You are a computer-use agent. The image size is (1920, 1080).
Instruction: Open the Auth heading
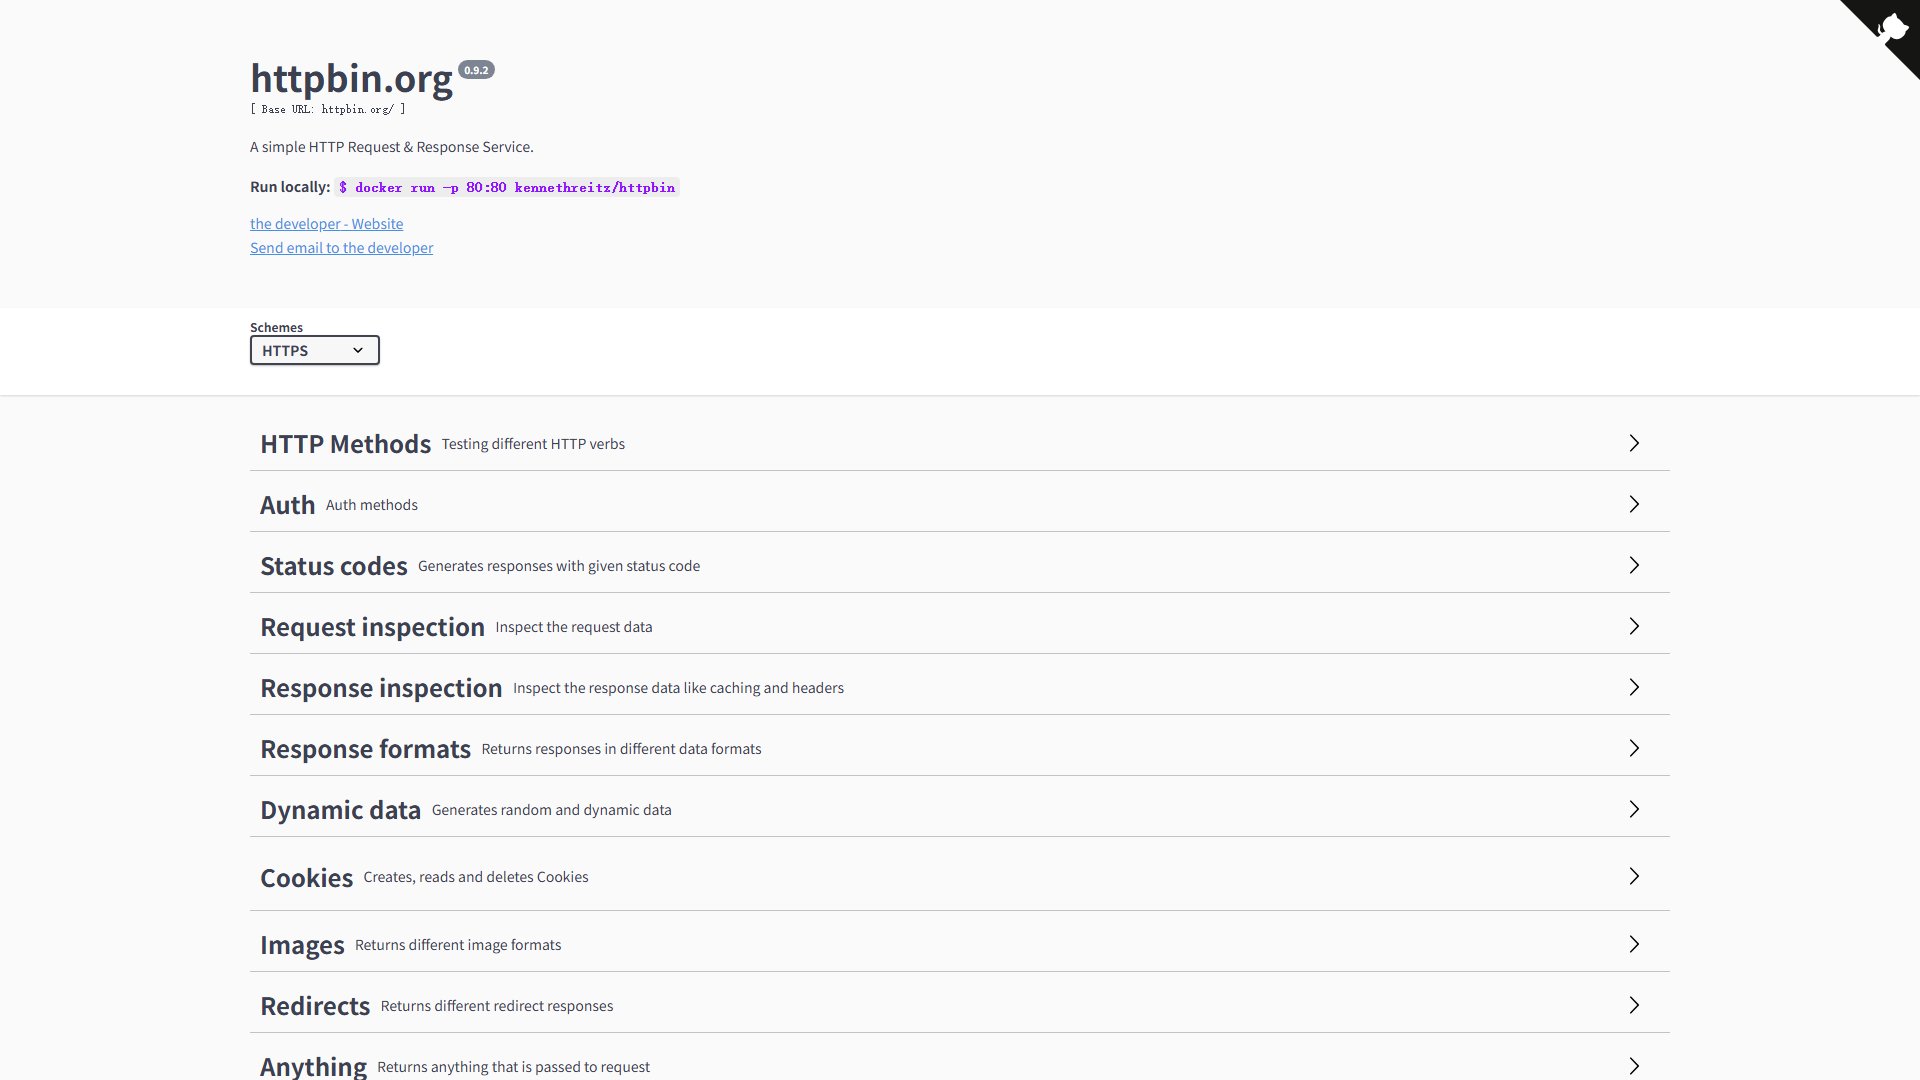tap(287, 505)
